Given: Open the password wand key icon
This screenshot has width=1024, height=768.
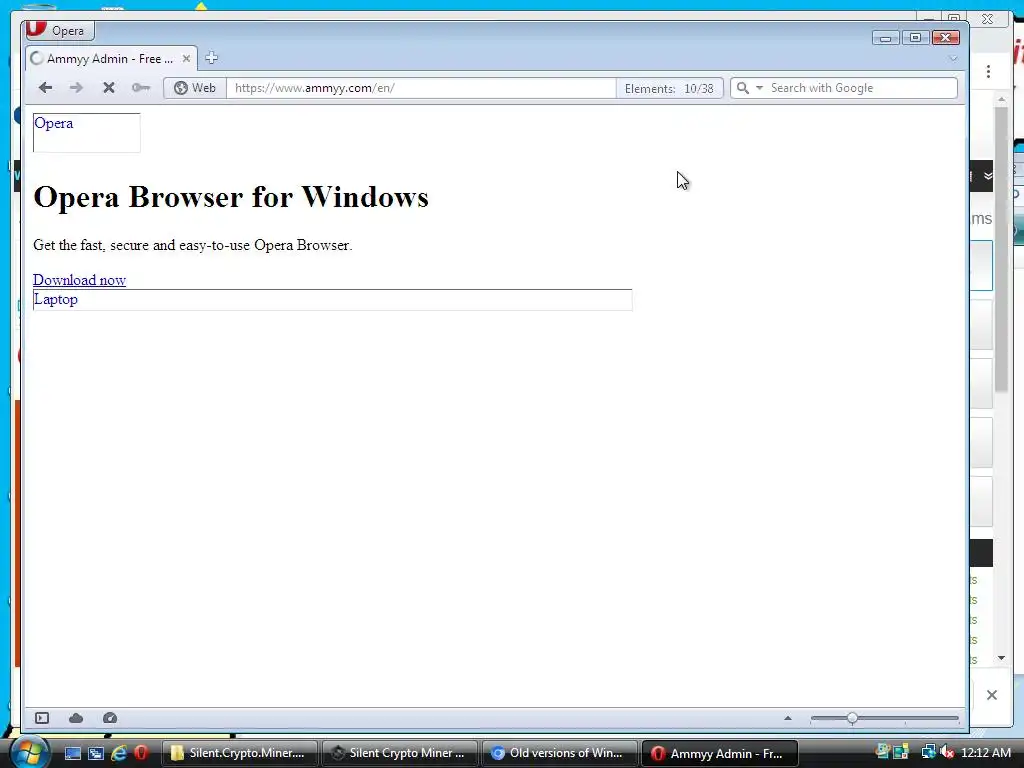Looking at the screenshot, I should pyautogui.click(x=140, y=88).
